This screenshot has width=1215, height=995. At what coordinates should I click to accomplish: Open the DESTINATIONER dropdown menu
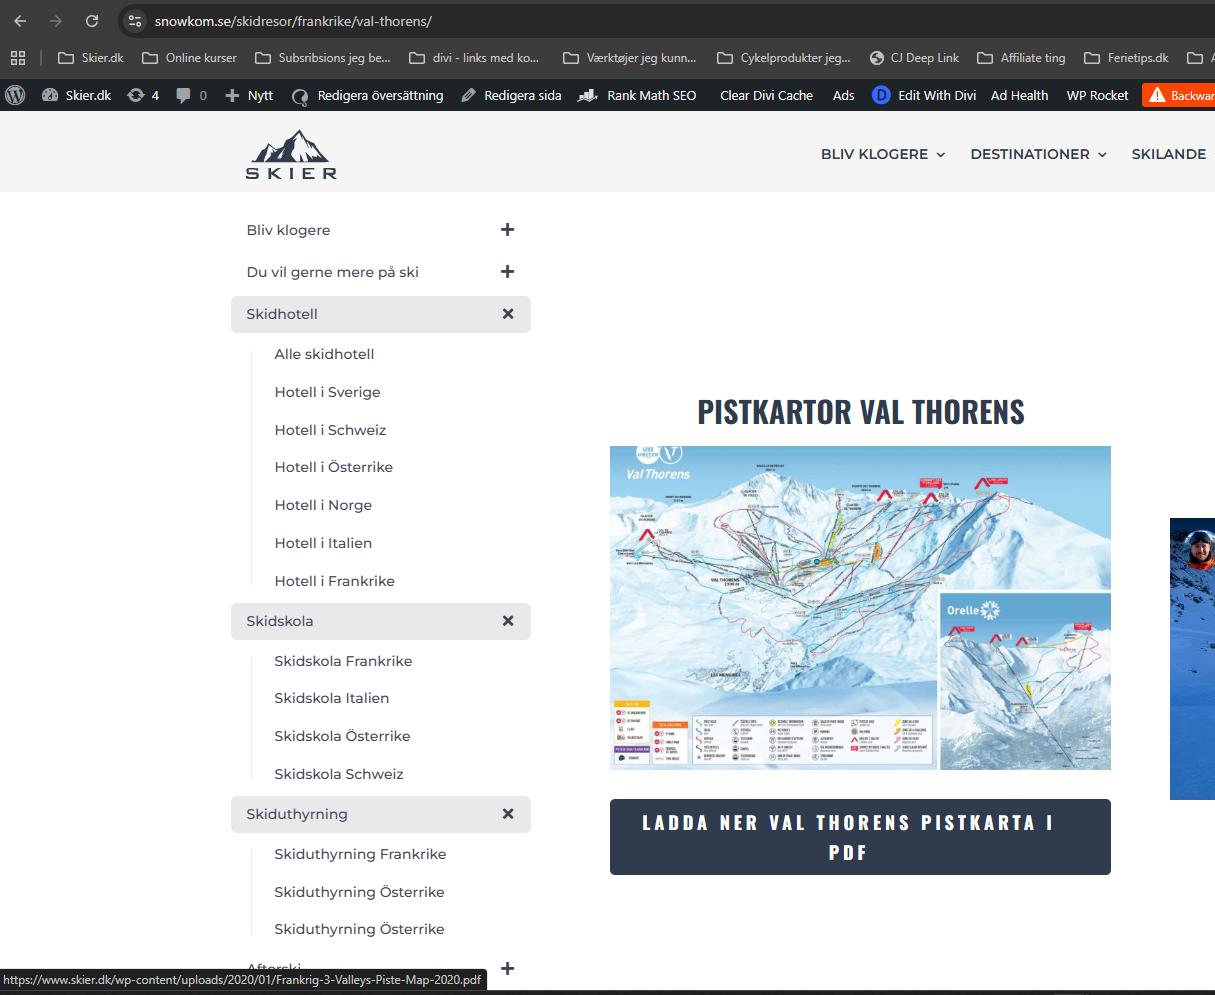coord(1038,154)
